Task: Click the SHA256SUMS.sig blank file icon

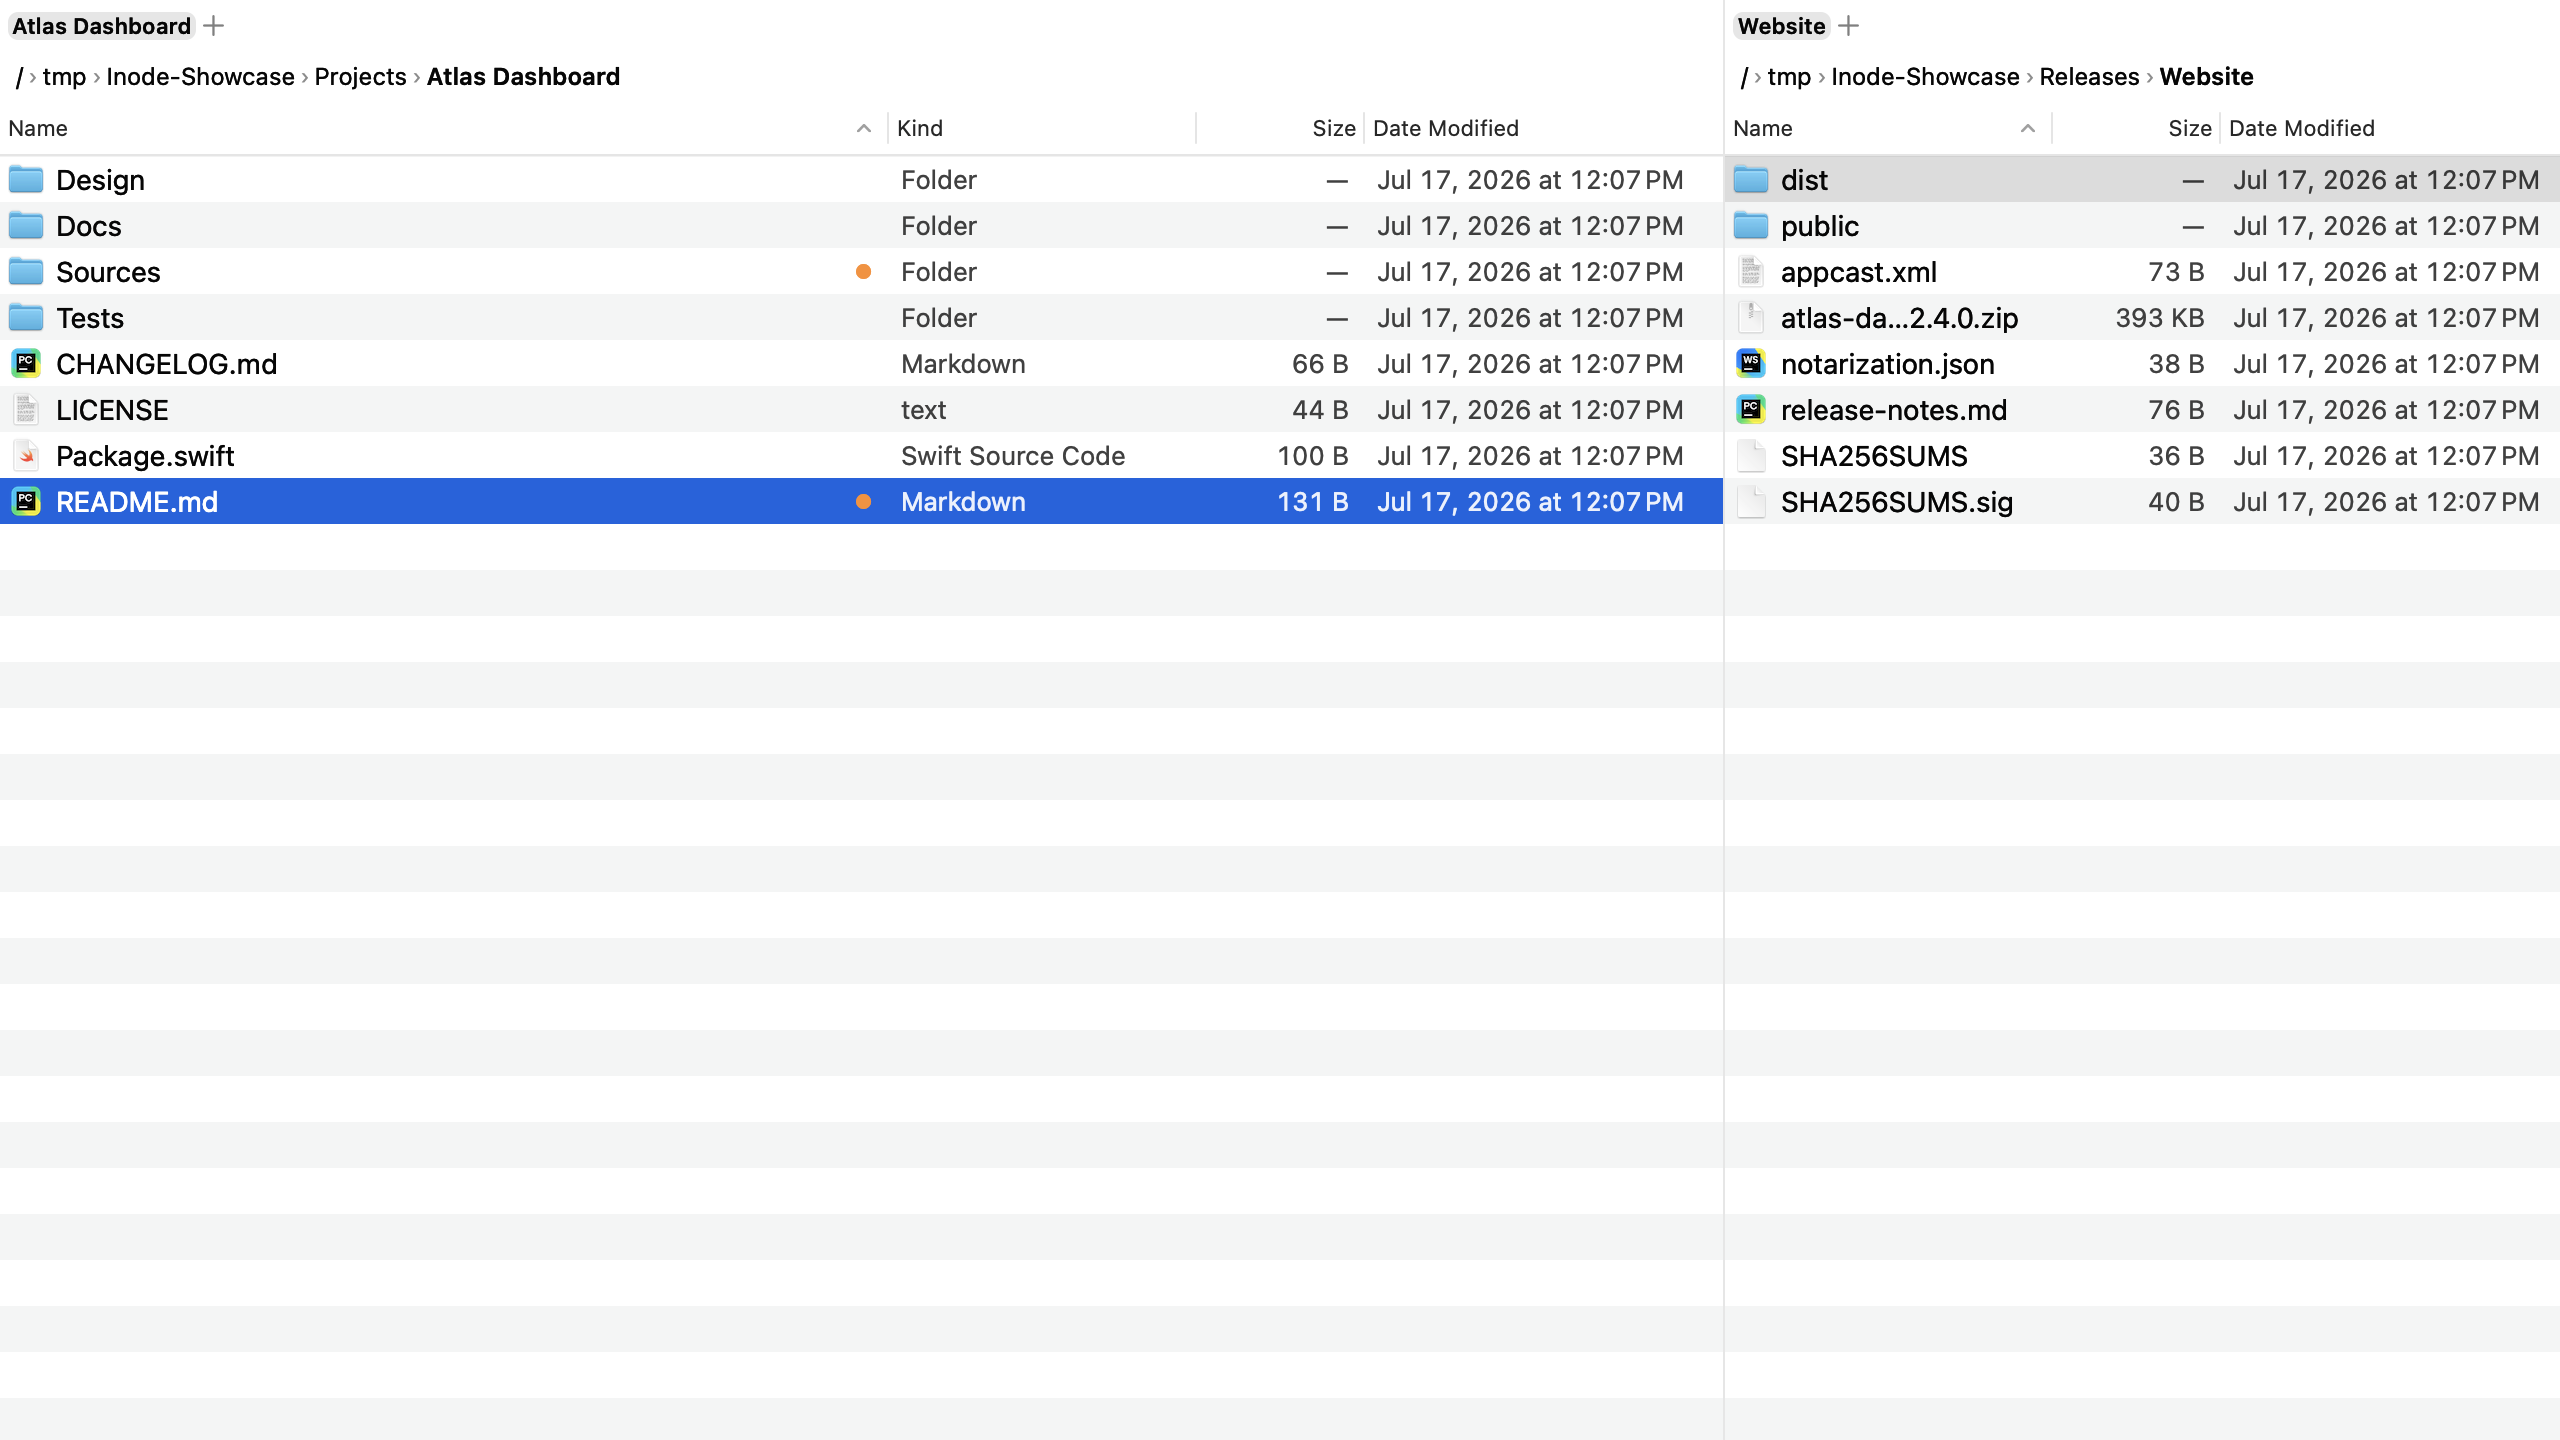Action: point(1751,502)
